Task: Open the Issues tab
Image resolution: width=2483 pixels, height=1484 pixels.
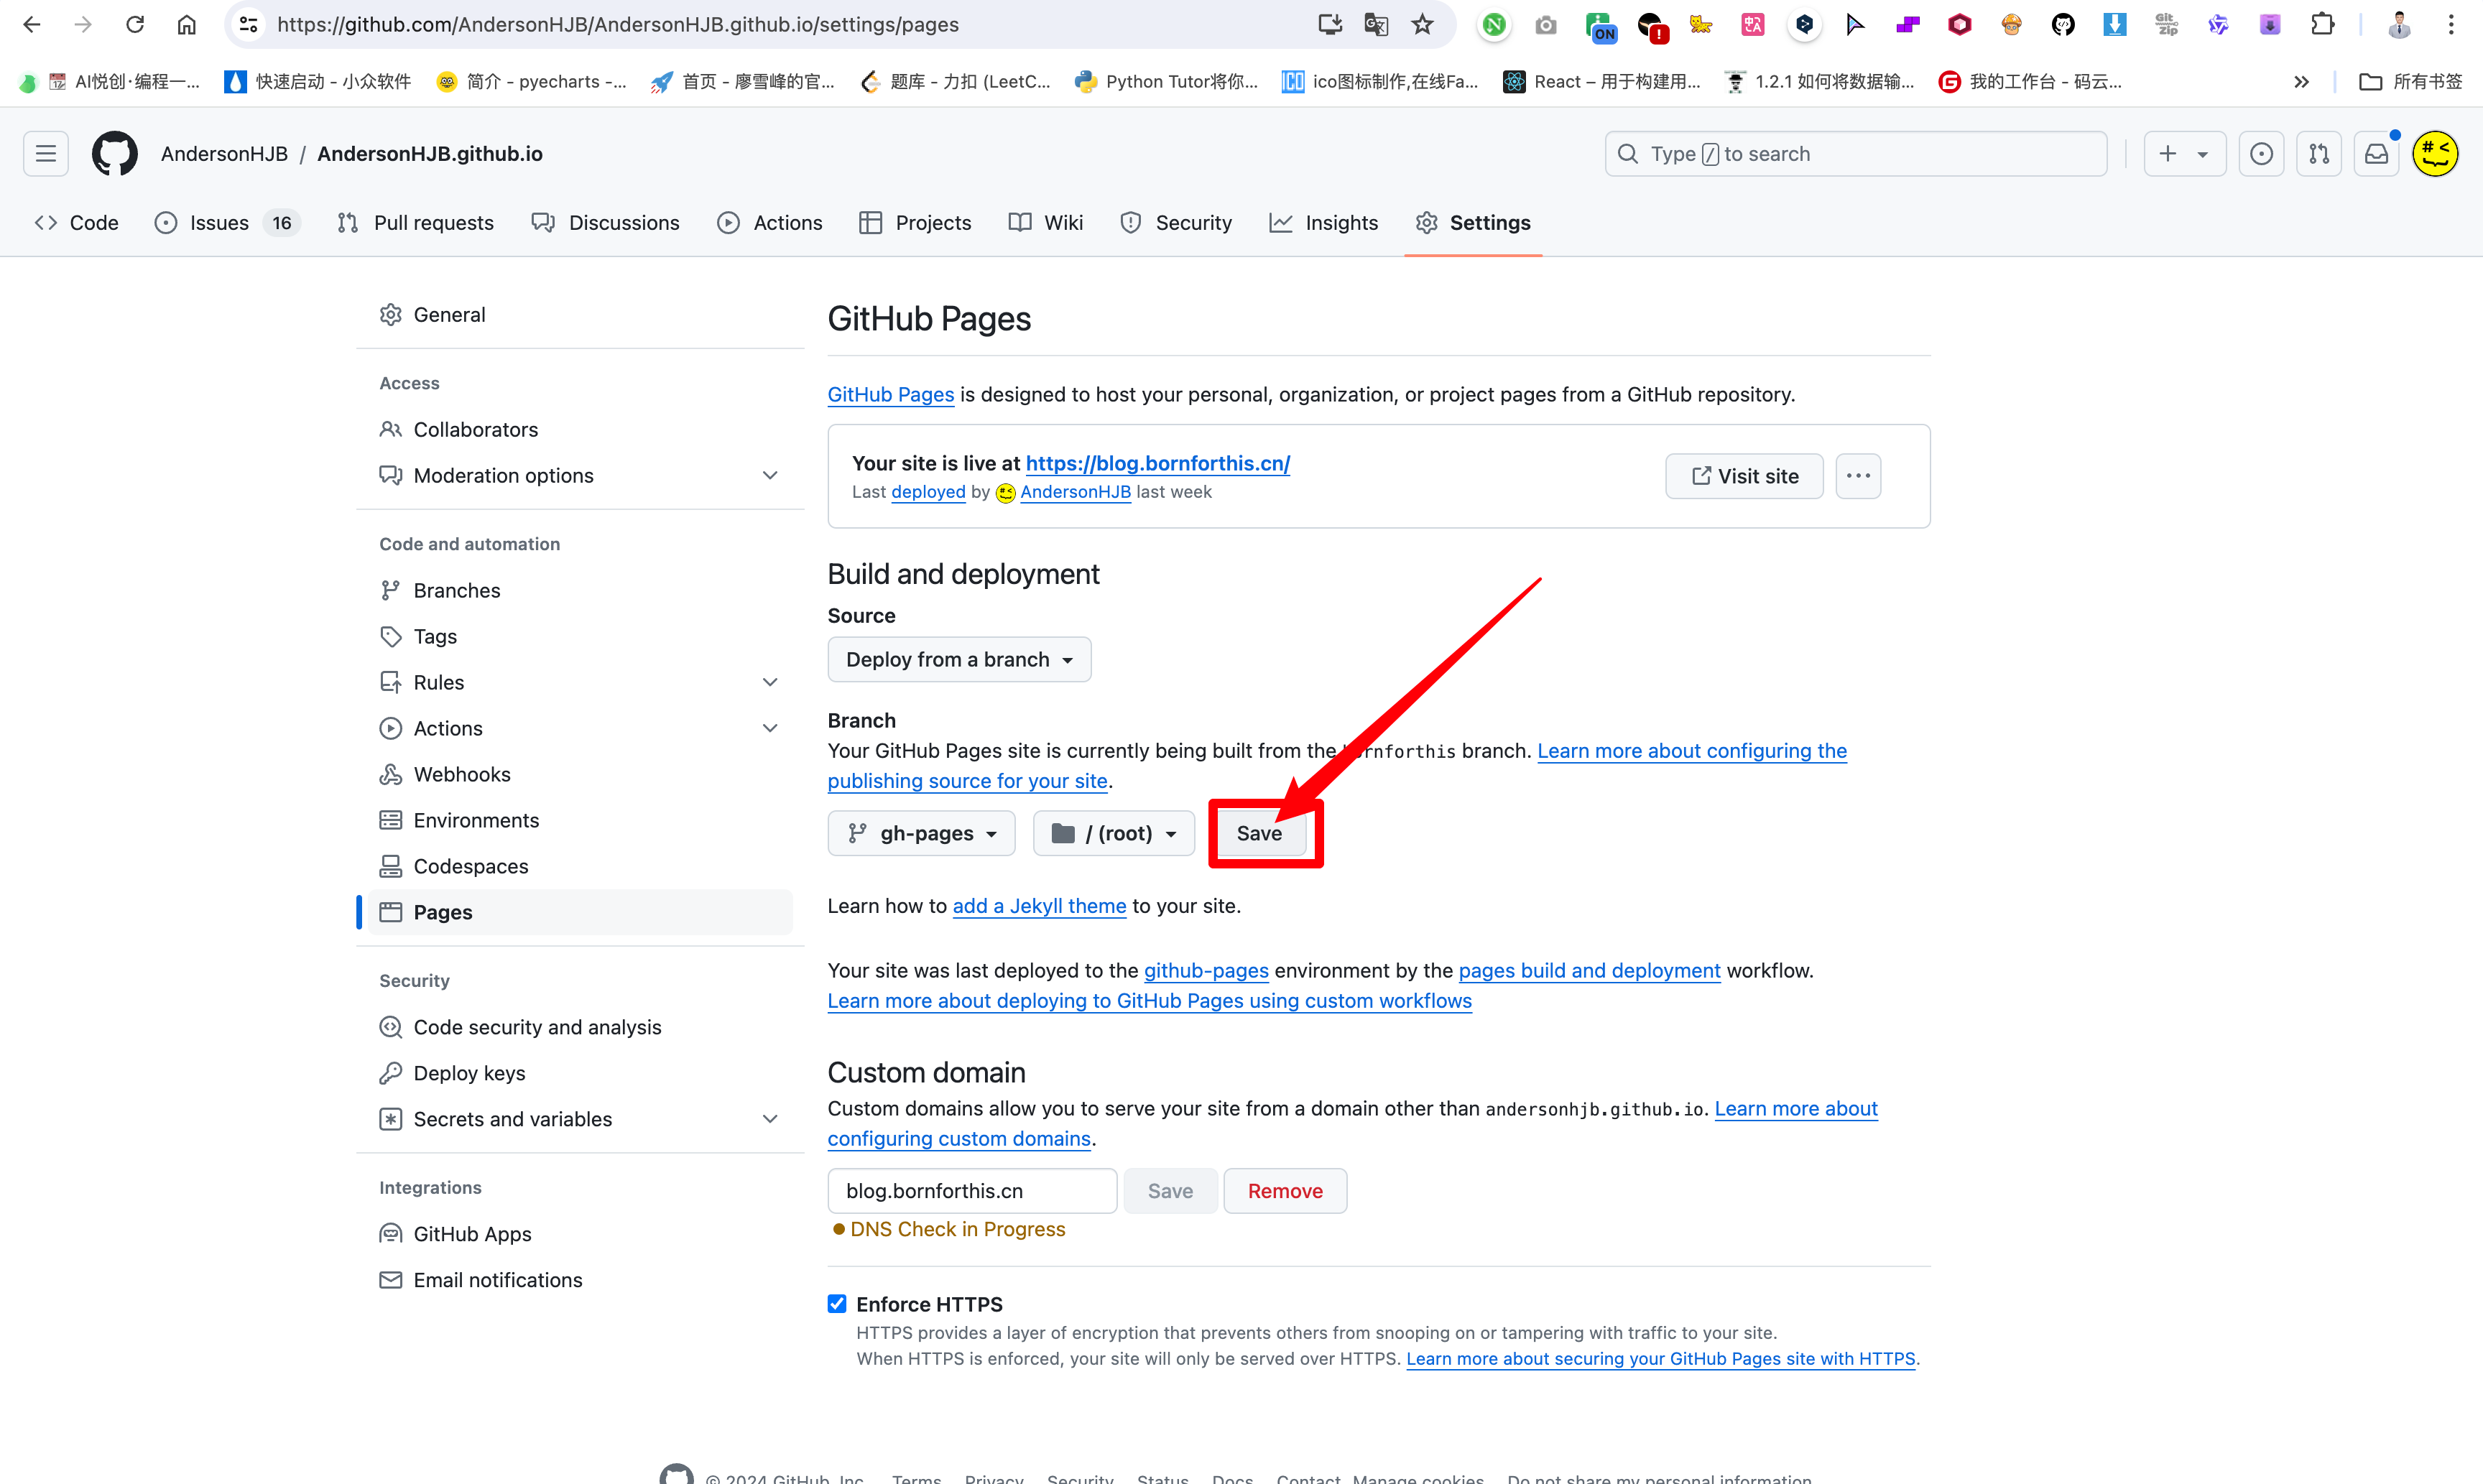Action: tap(227, 223)
